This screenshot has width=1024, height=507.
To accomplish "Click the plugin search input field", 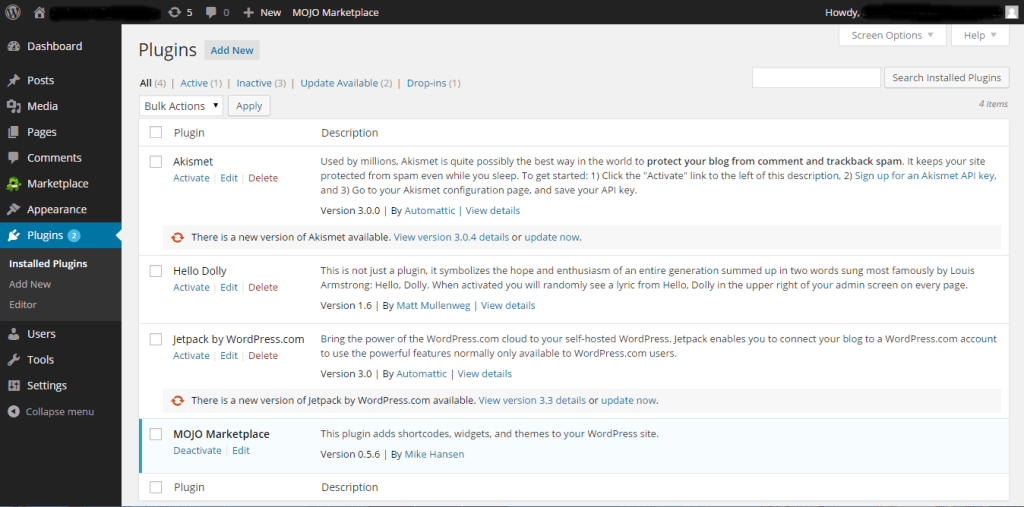I will (x=816, y=78).
